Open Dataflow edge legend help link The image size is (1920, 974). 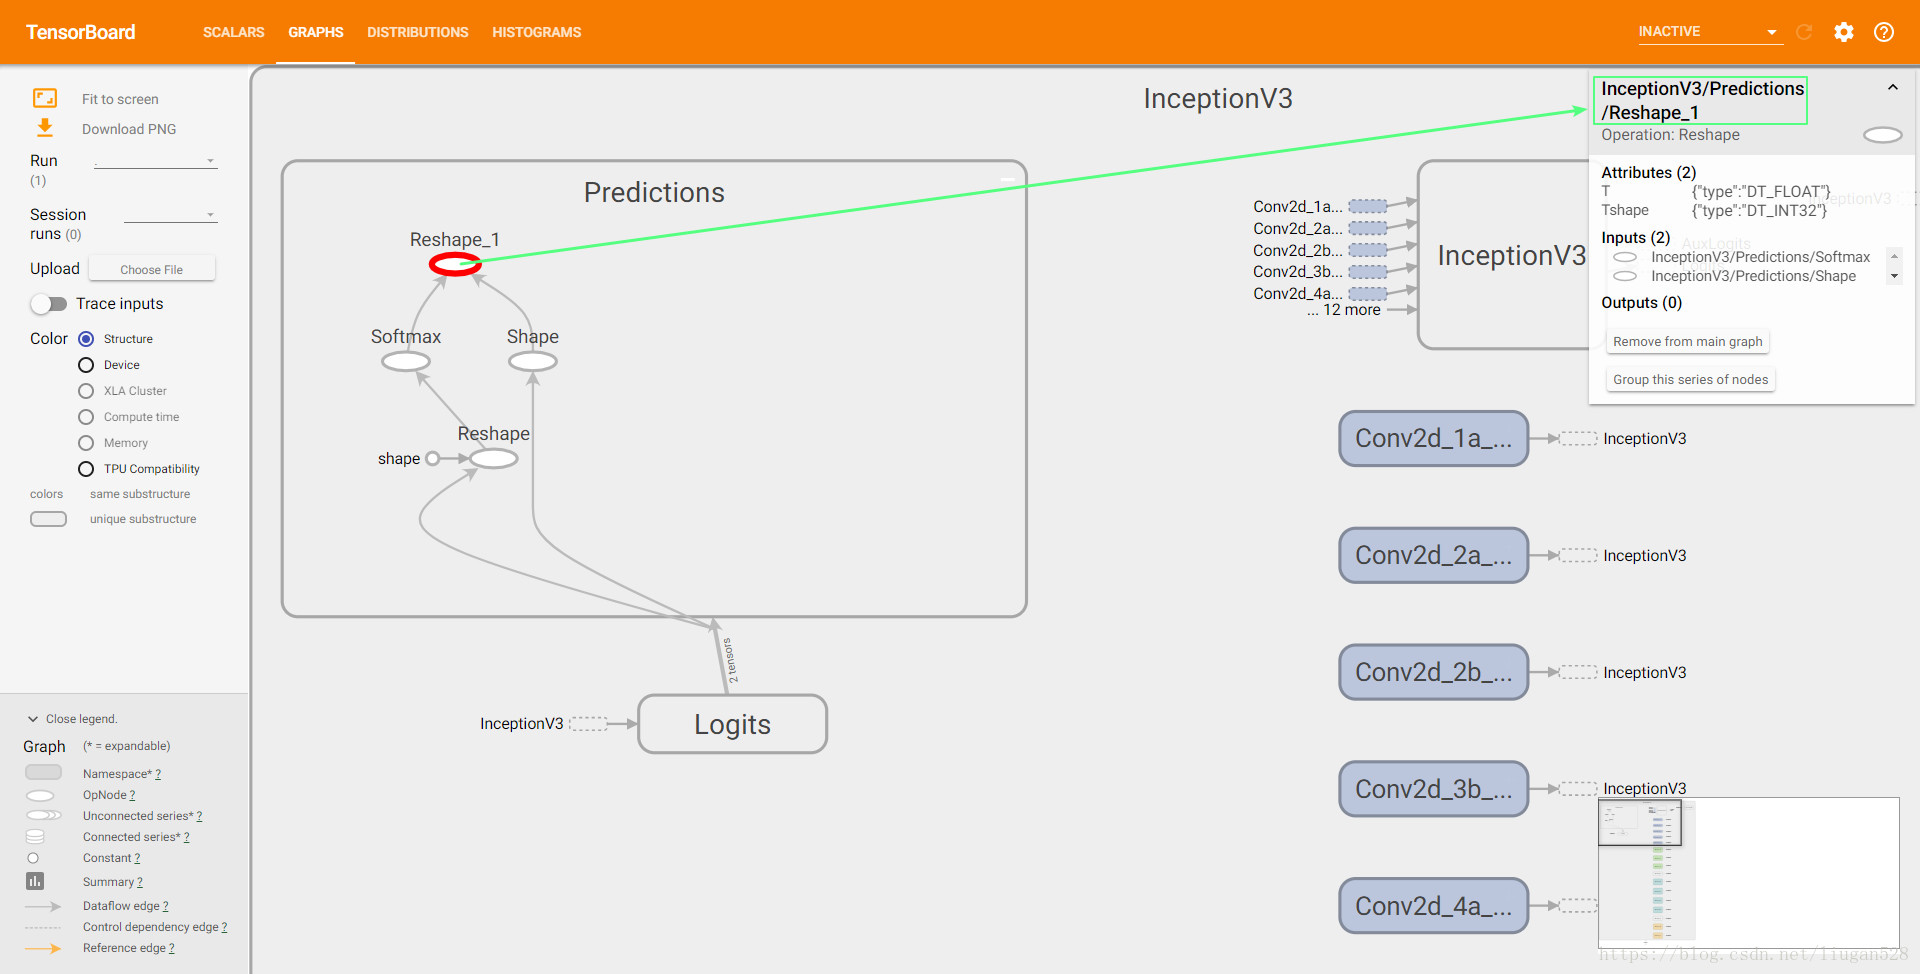pos(165,906)
